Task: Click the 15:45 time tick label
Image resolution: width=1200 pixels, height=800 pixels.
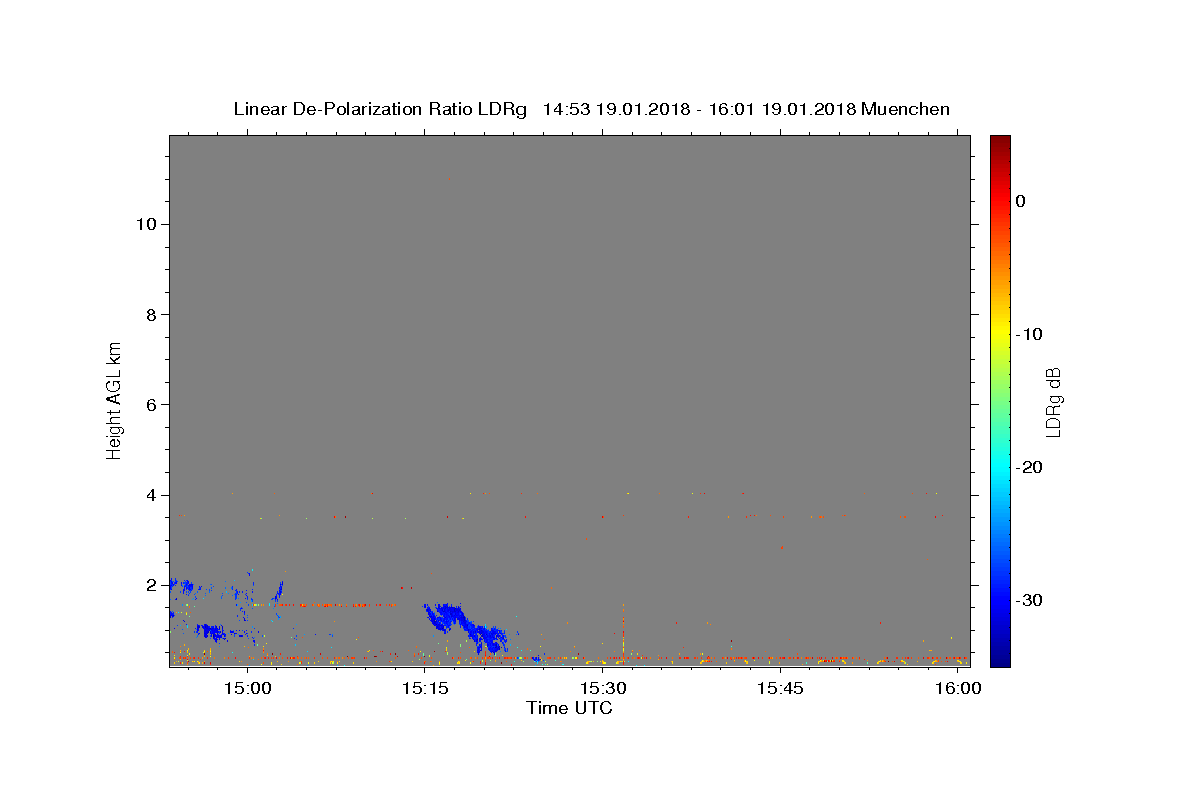Action: [x=781, y=688]
